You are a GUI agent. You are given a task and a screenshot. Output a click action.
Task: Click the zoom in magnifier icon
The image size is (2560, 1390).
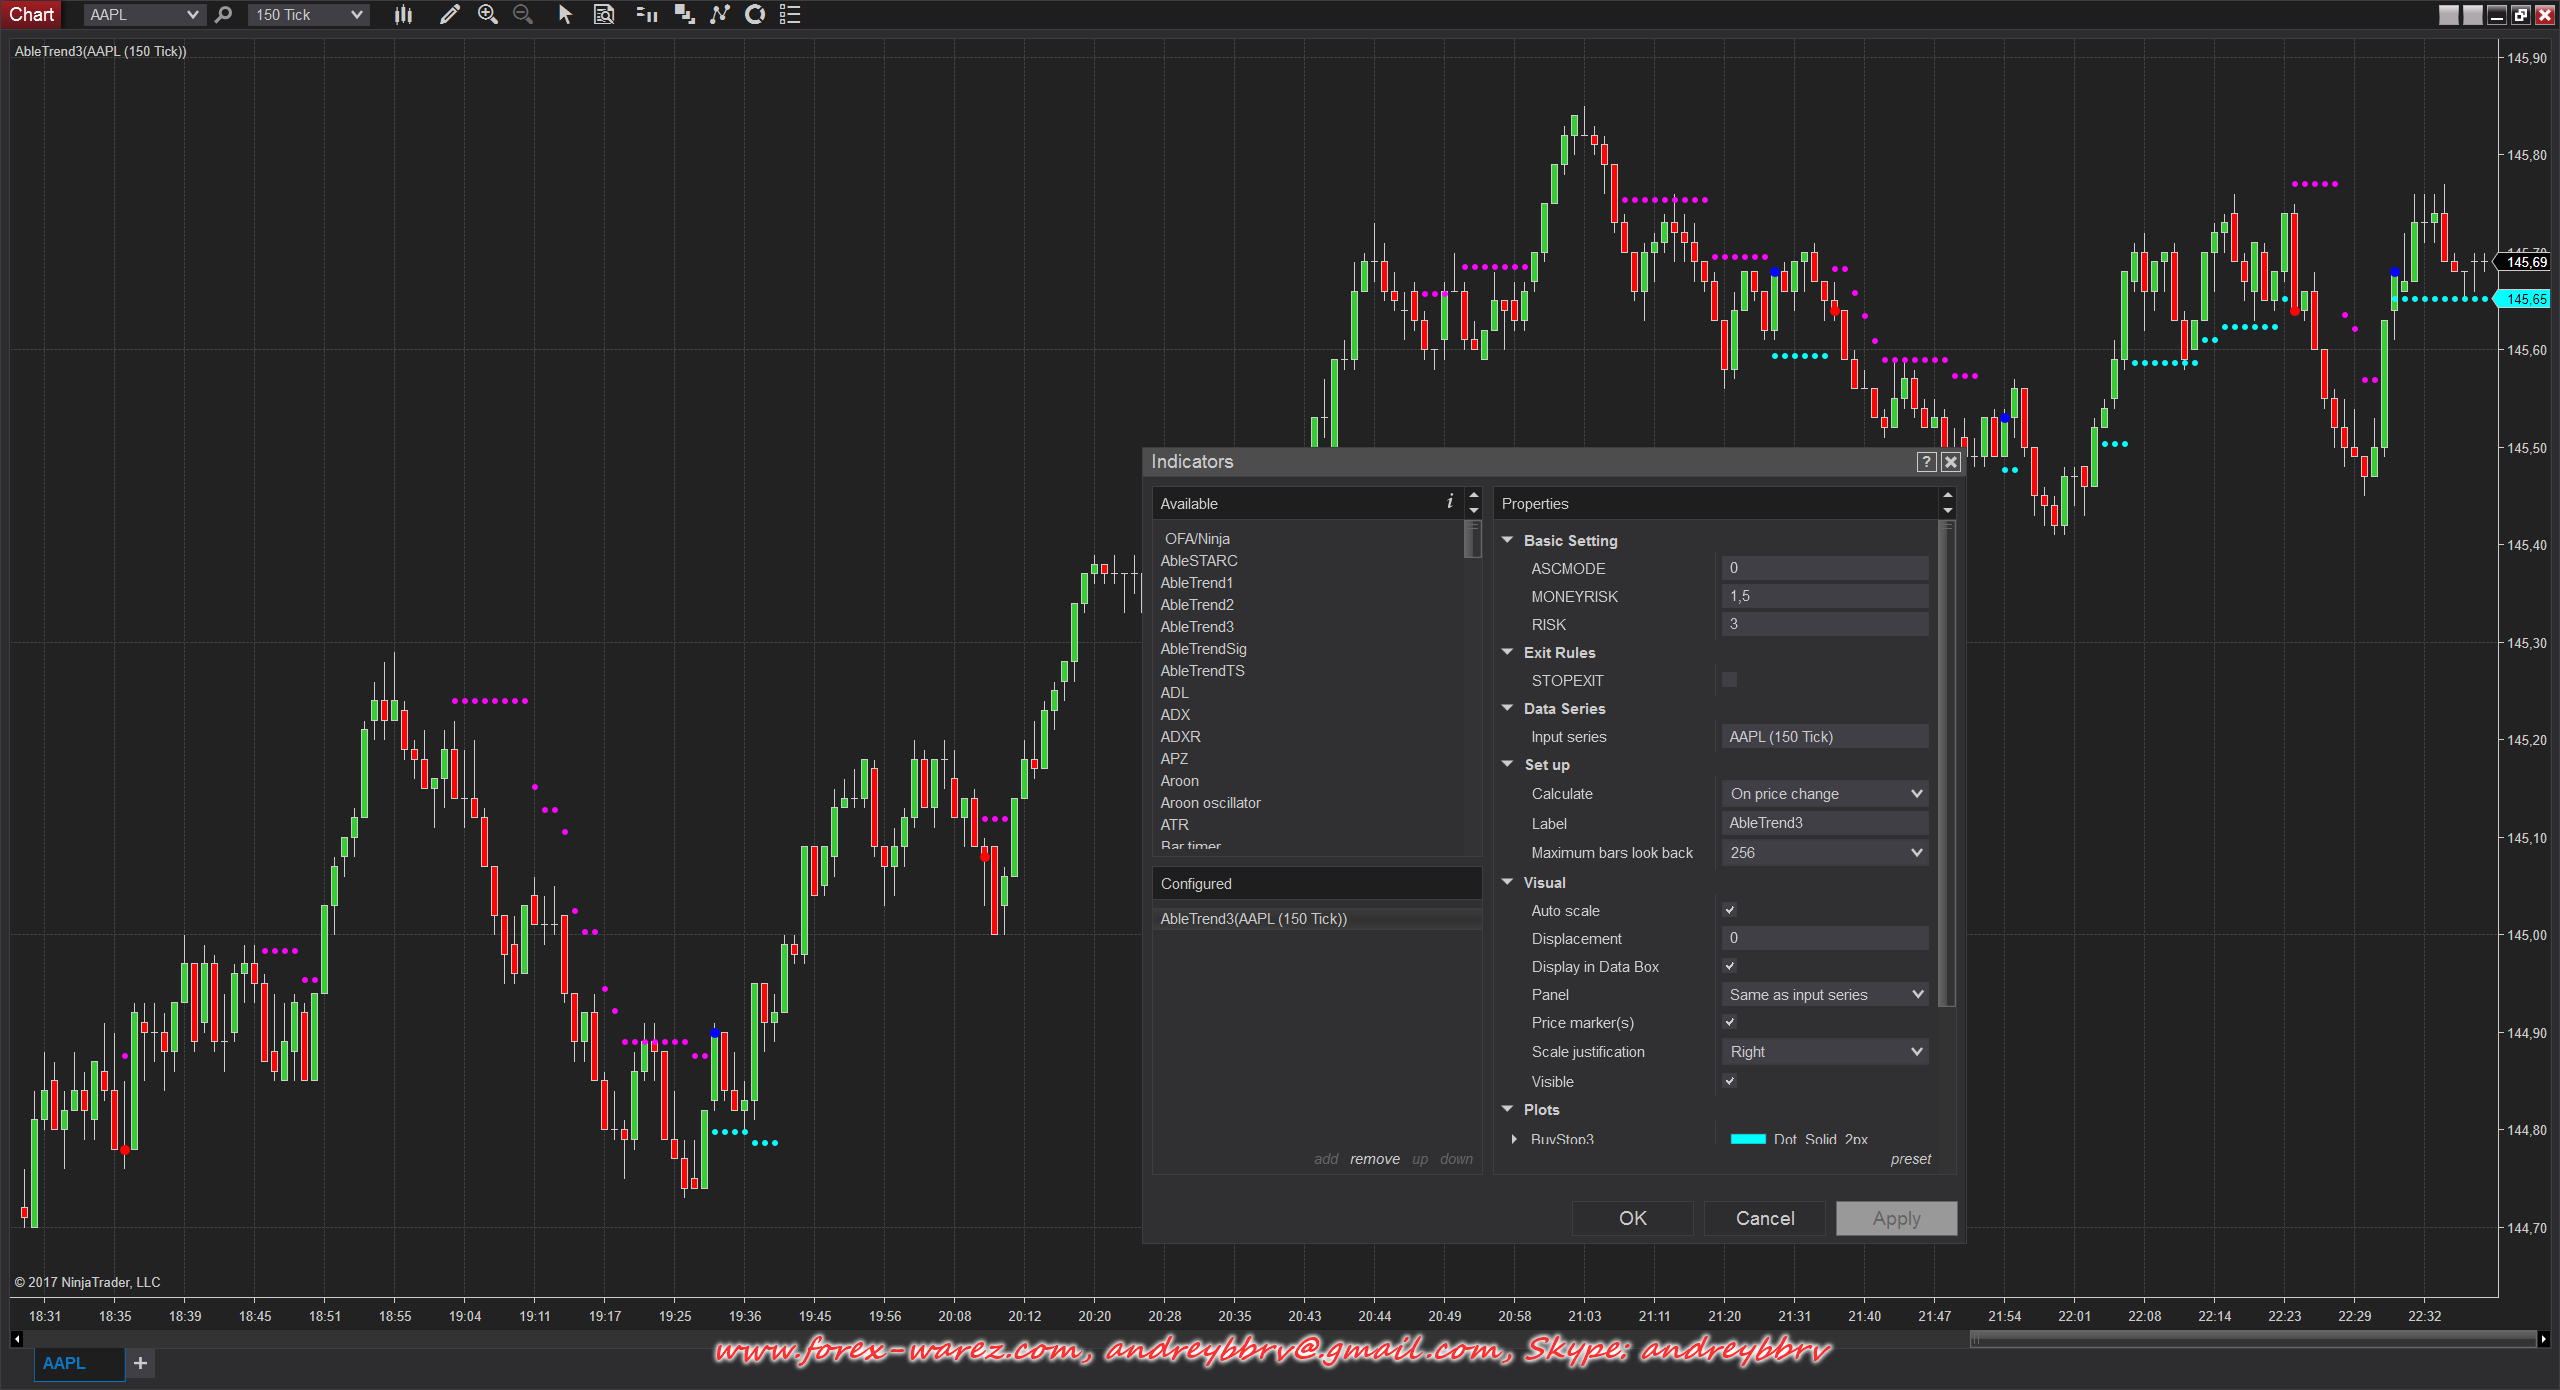point(487,14)
